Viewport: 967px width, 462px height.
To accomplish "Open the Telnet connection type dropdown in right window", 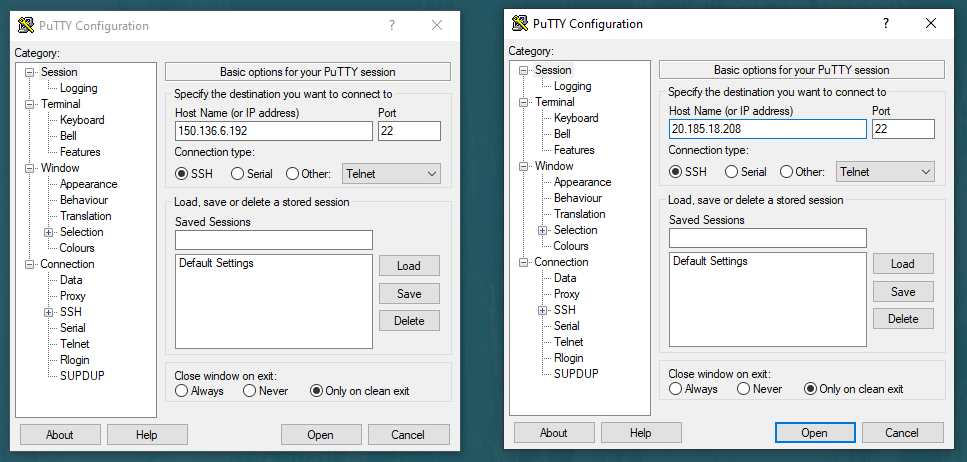I will click(x=885, y=172).
